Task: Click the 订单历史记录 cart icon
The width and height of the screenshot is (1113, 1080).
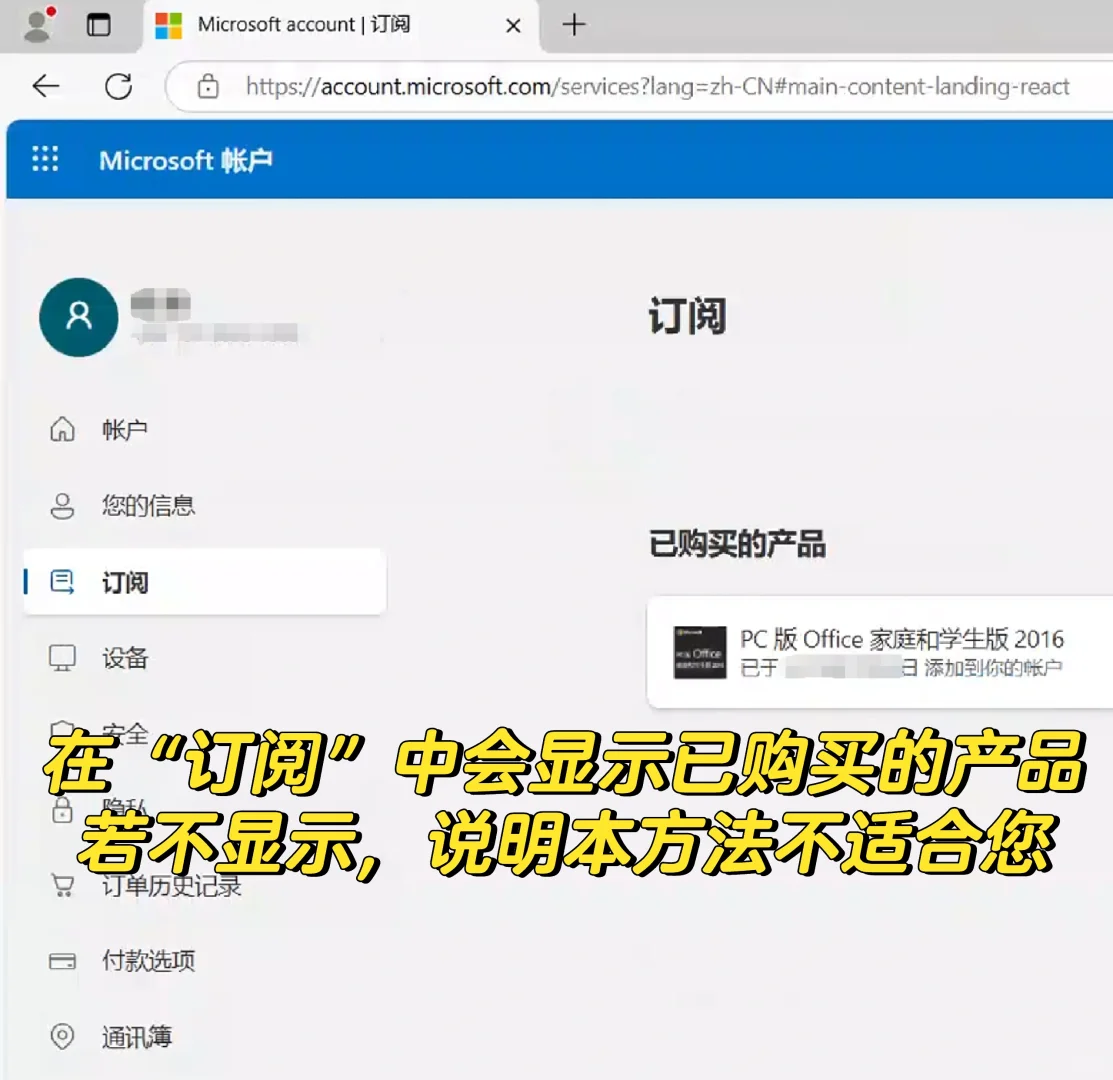Action: (x=64, y=886)
